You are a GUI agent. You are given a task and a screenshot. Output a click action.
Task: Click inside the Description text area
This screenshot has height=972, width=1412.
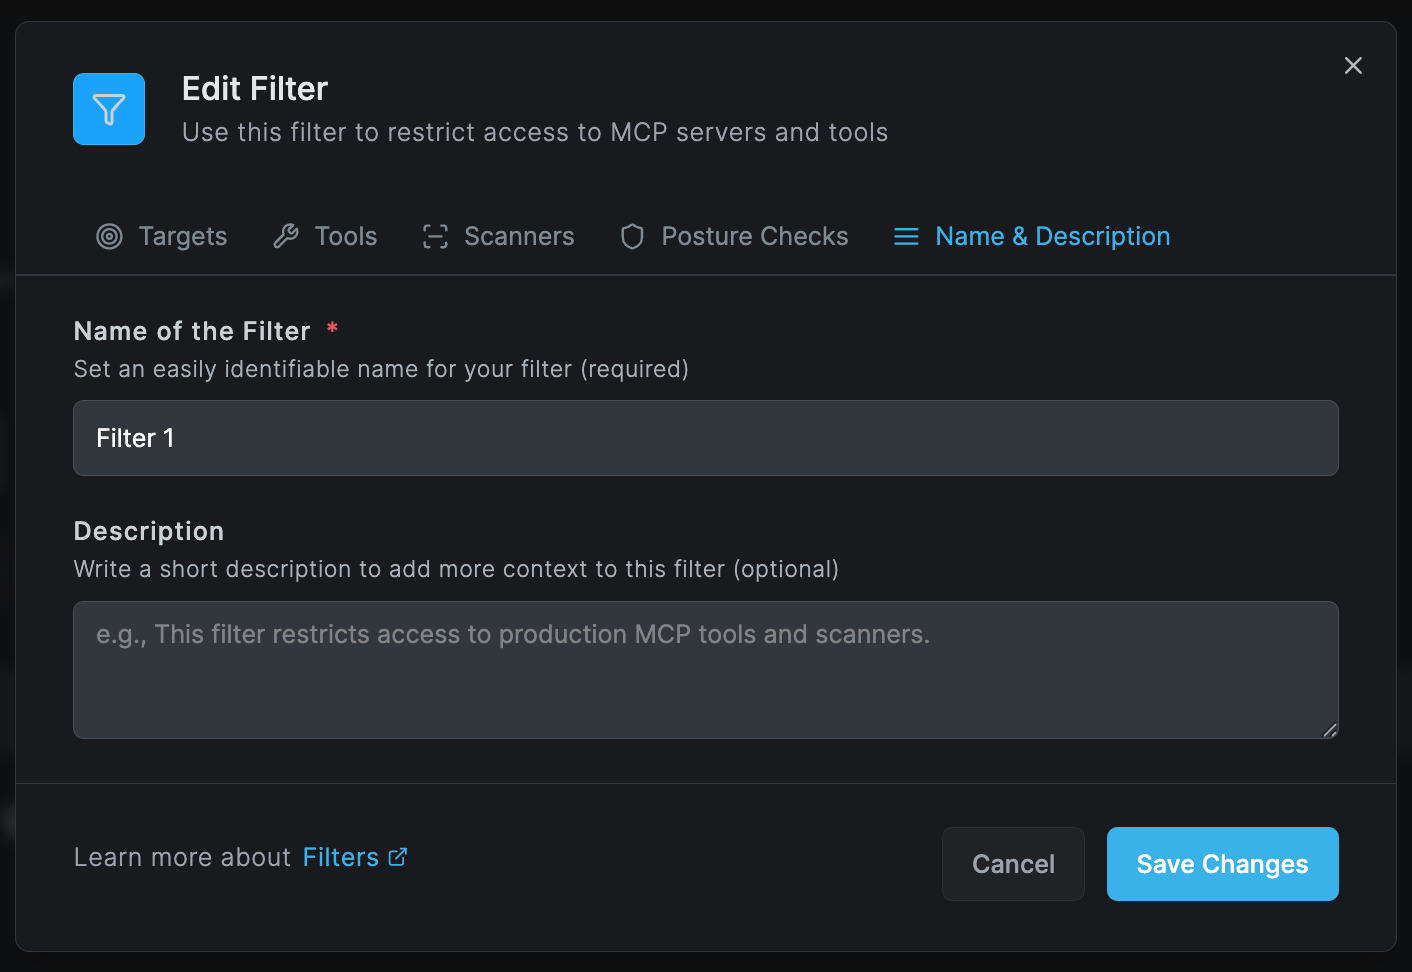[x=705, y=670]
